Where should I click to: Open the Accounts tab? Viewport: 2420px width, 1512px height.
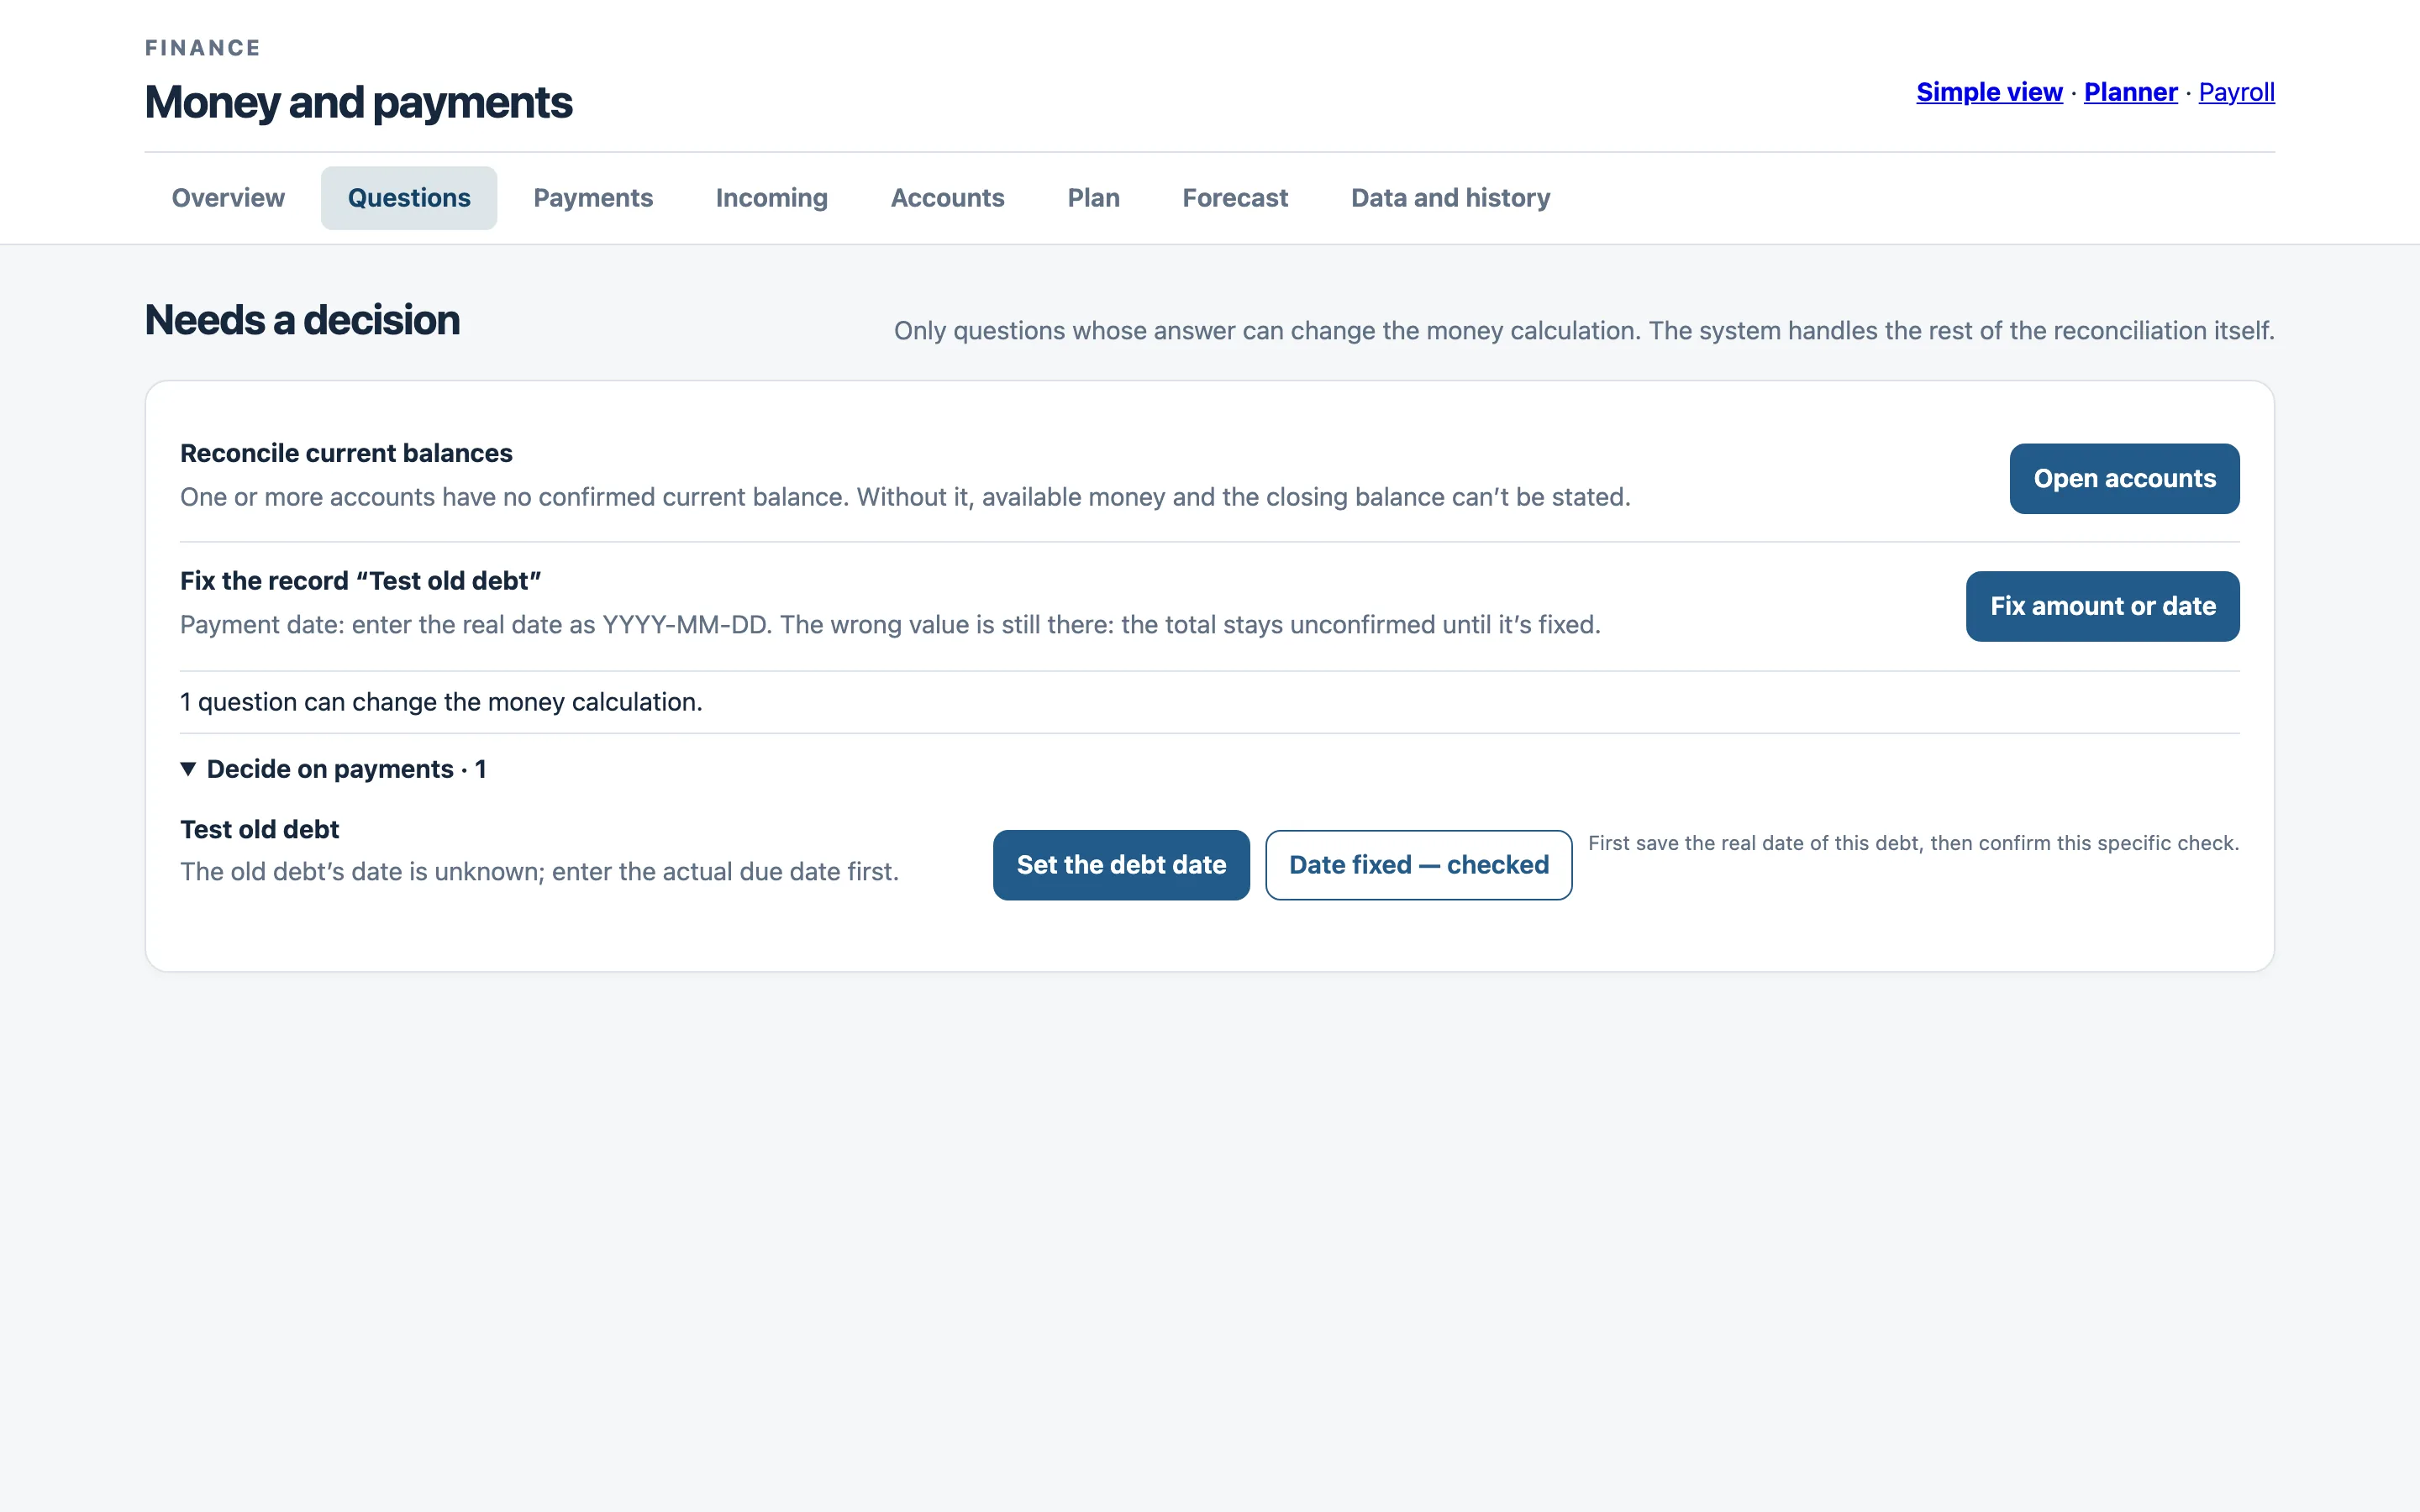[947, 198]
